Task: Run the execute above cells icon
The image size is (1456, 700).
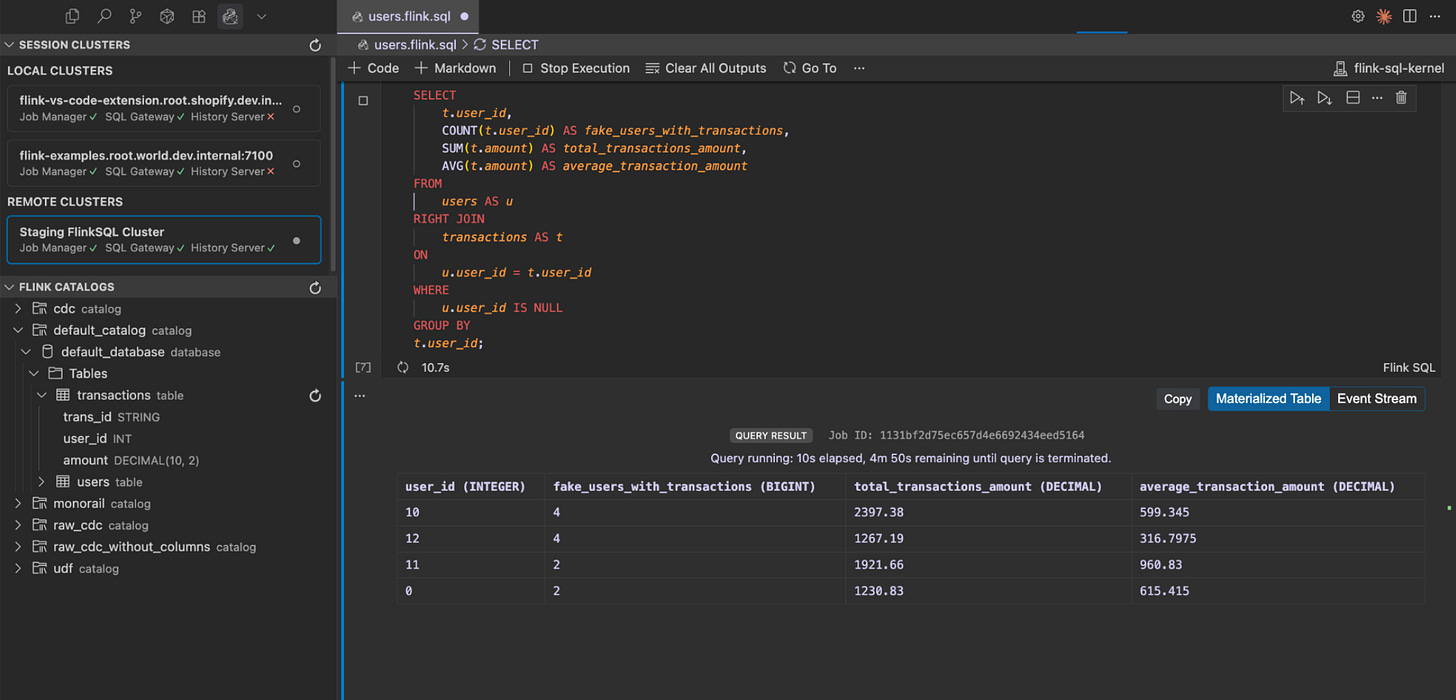Action: (x=1297, y=98)
